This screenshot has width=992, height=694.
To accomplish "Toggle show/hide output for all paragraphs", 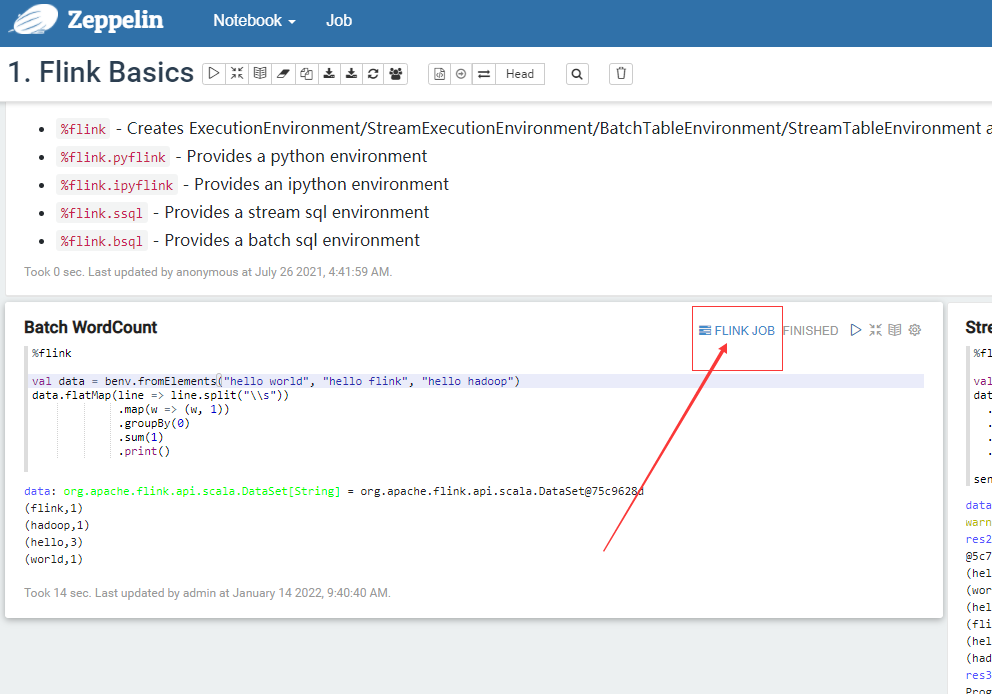I will pos(259,73).
